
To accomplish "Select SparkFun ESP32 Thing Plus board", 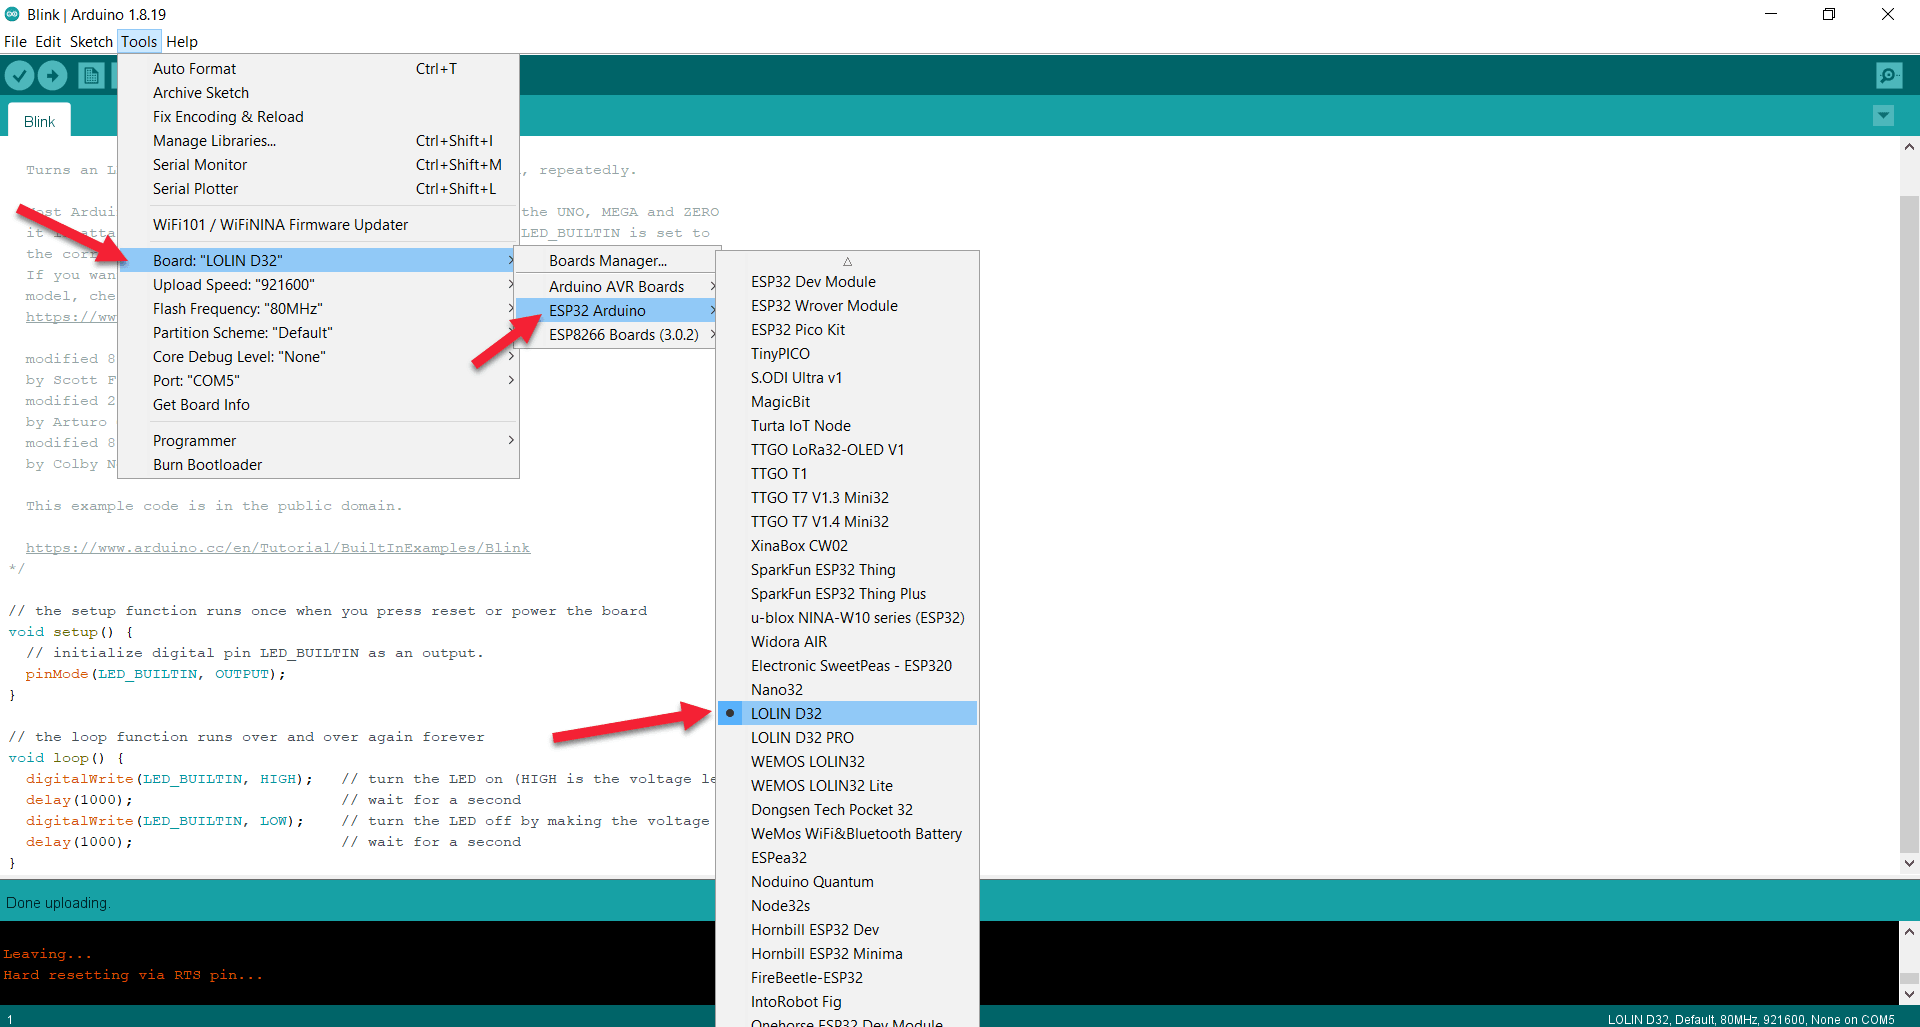I will click(x=847, y=594).
